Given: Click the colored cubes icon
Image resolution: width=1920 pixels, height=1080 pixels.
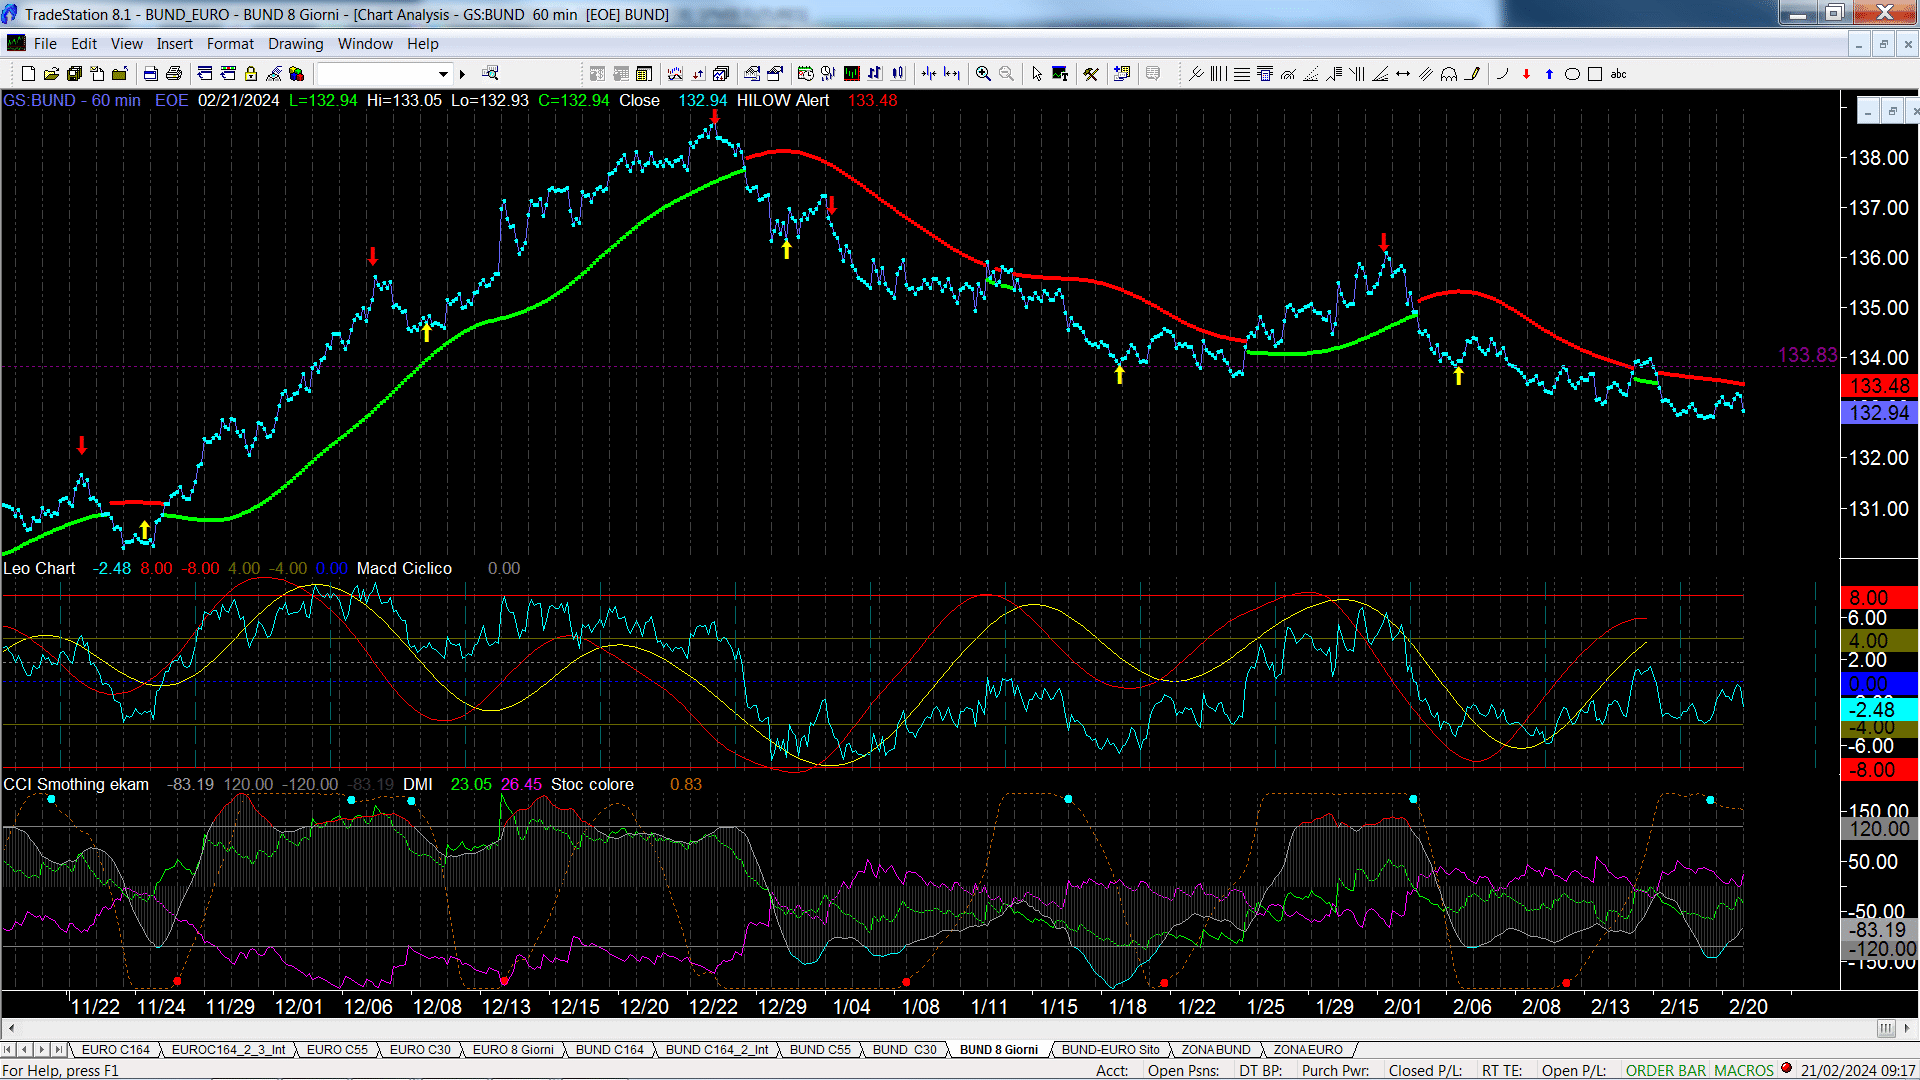Looking at the screenshot, I should 296,74.
